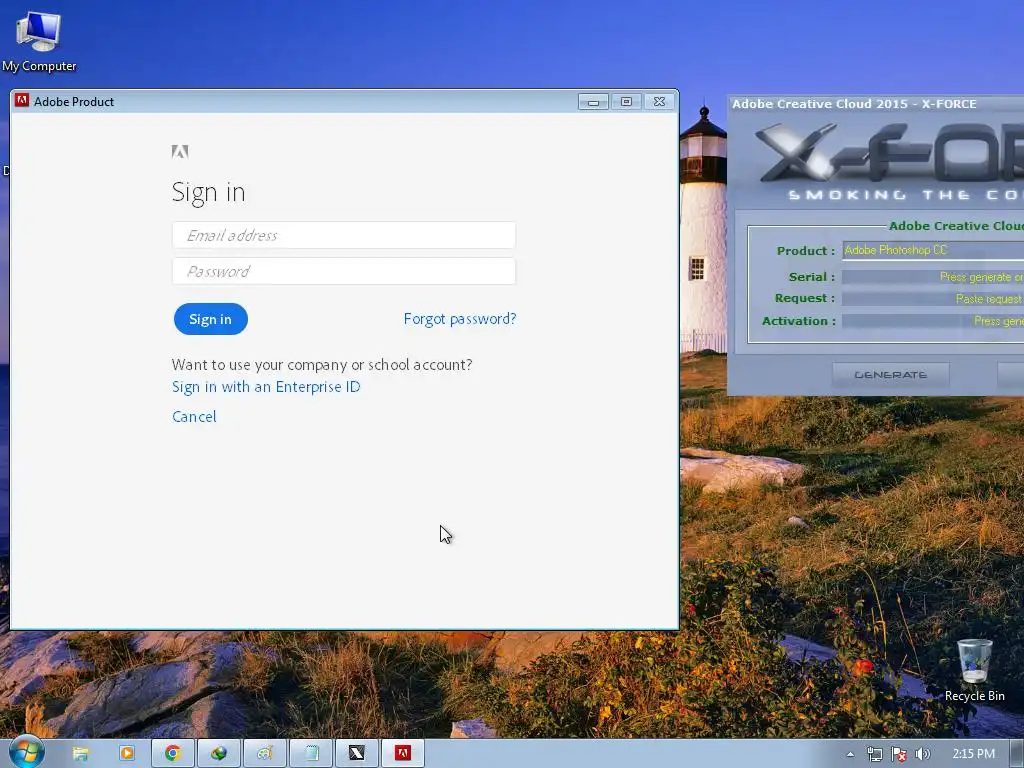
Task: Open the My Computer desktop icon
Action: 39,41
